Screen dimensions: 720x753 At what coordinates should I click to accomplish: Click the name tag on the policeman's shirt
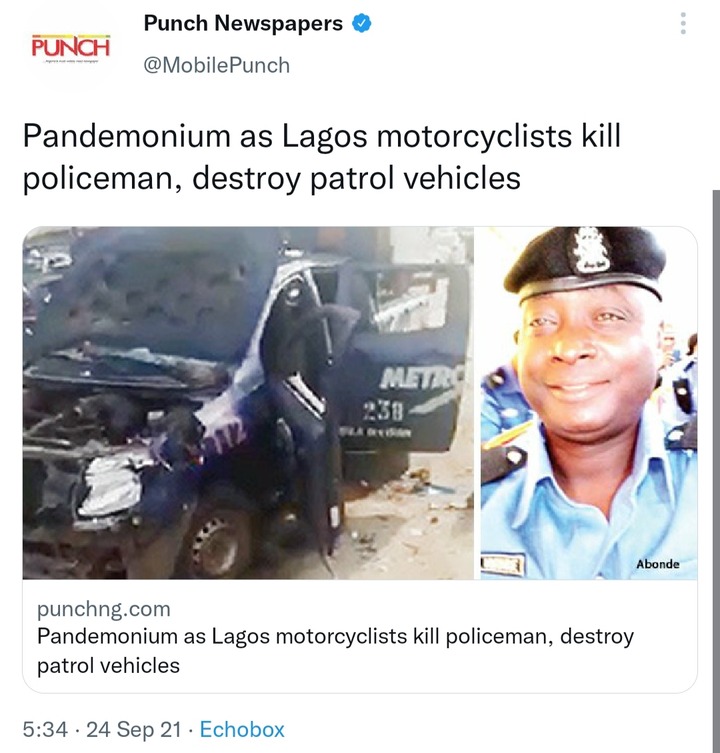[502, 564]
